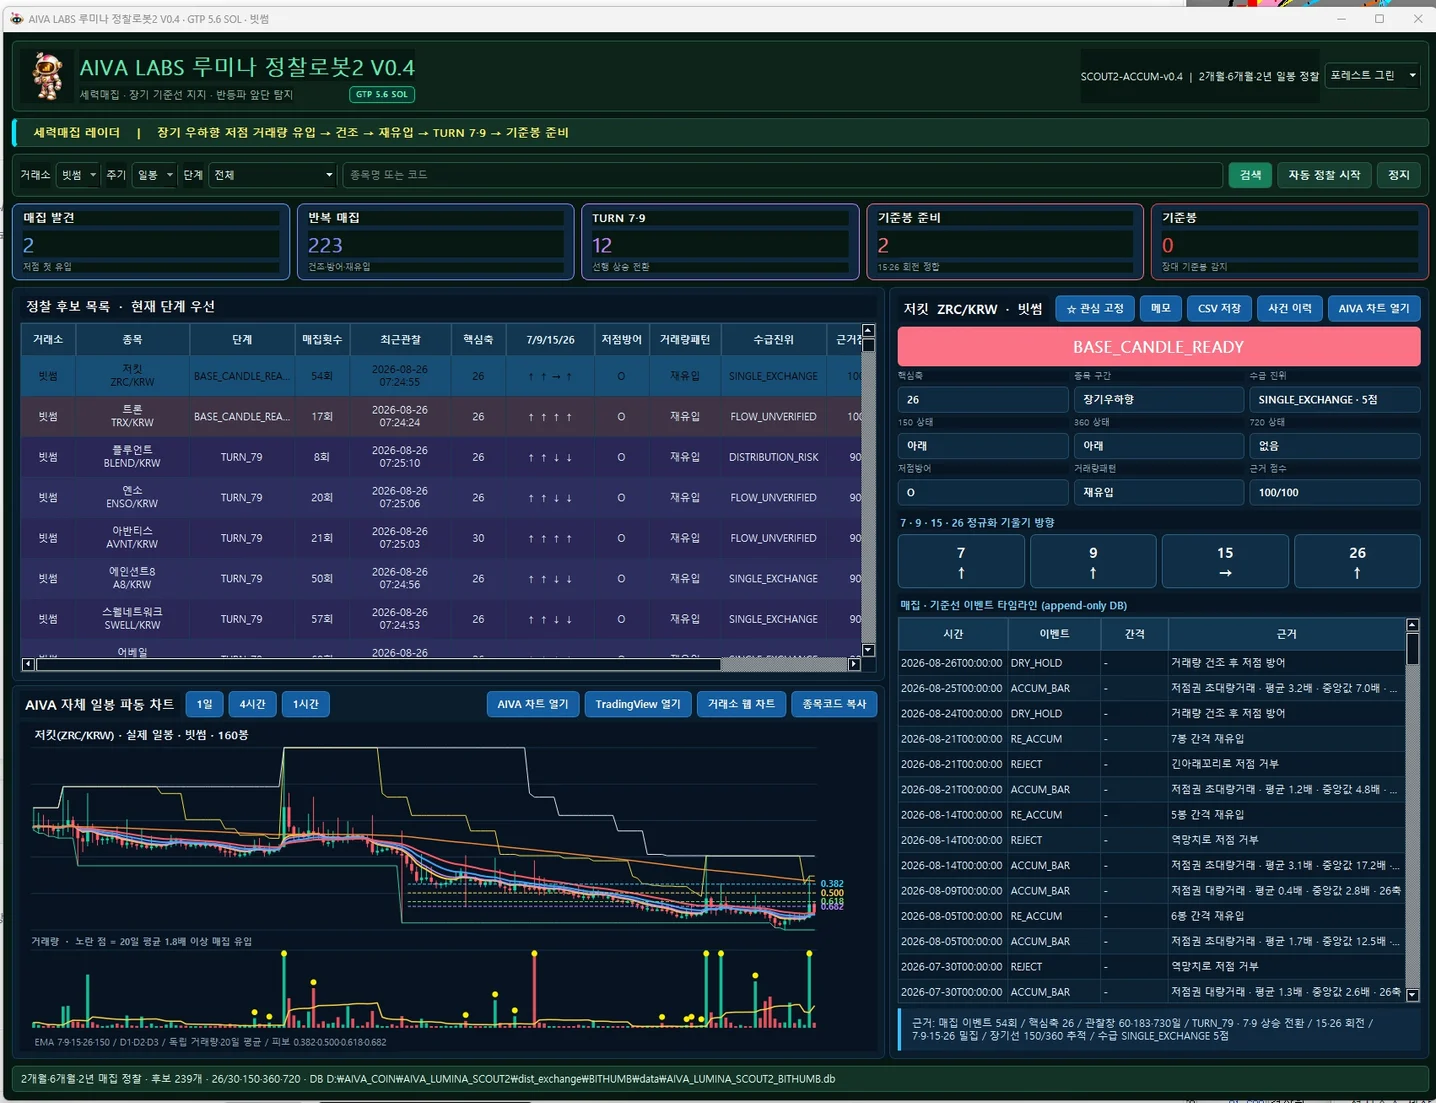Image resolution: width=1436 pixels, height=1103 pixels.
Task: Select the 아반티스 AVNT/KRW row
Action: [440, 538]
